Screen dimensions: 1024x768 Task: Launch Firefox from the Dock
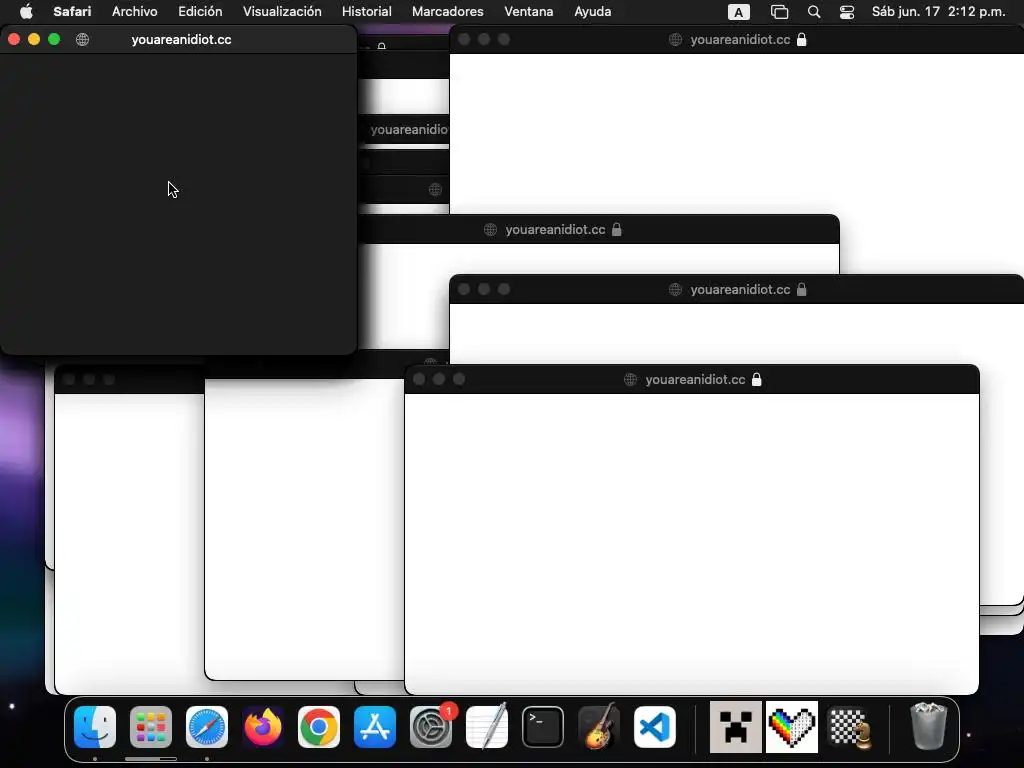263,727
